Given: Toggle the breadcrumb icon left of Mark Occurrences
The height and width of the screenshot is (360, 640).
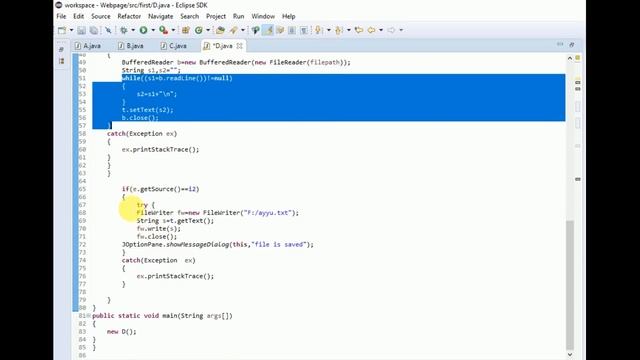Looking at the screenshot, I should click(256, 30).
